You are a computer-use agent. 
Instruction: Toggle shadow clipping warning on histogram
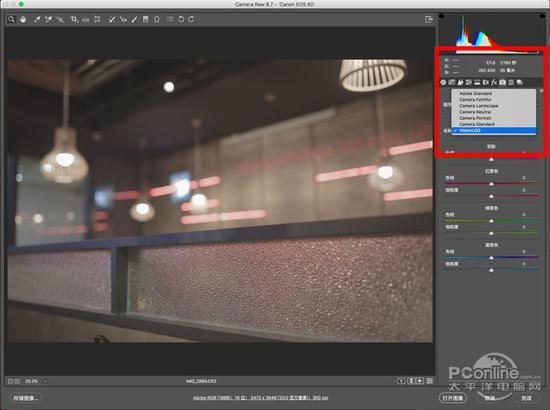(442, 15)
